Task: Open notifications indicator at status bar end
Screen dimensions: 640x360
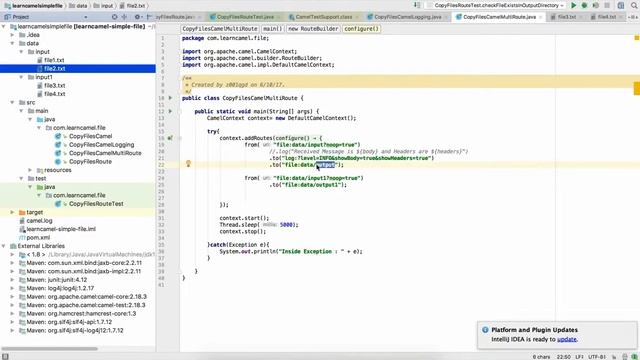Action: [634, 357]
